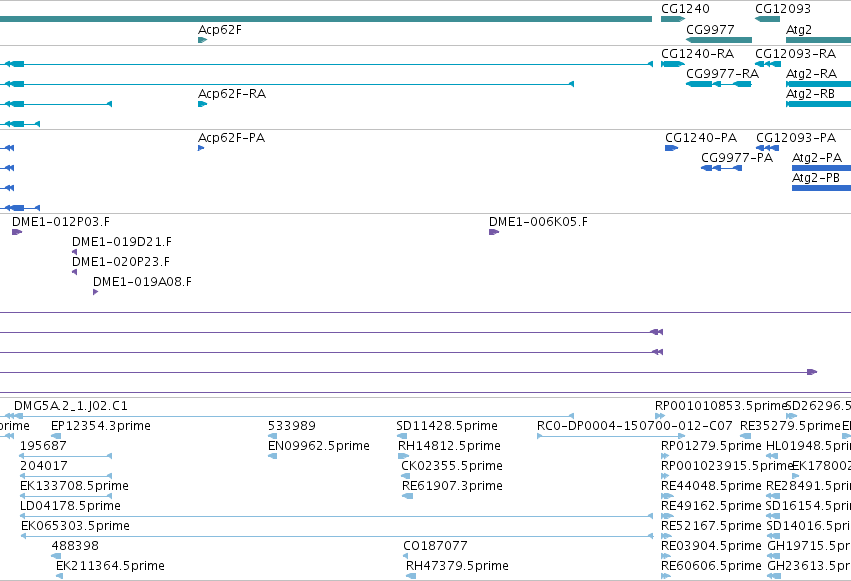Select the Acp62F gene glyph

[x=202, y=40]
